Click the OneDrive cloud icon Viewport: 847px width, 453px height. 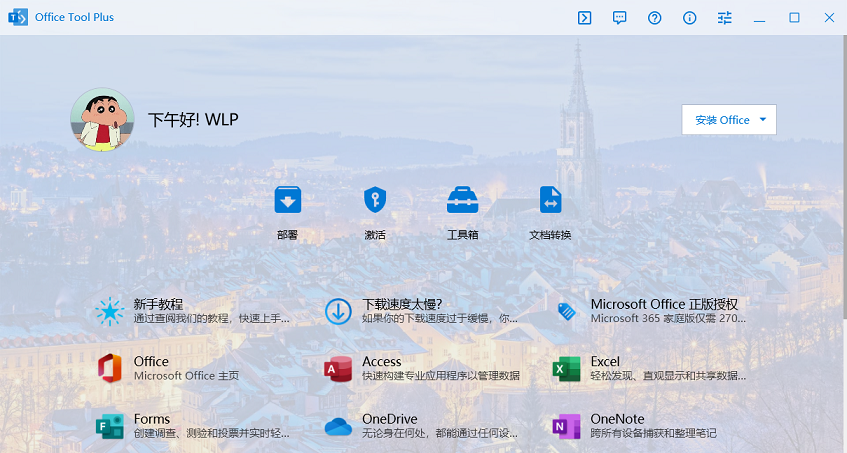(338, 426)
